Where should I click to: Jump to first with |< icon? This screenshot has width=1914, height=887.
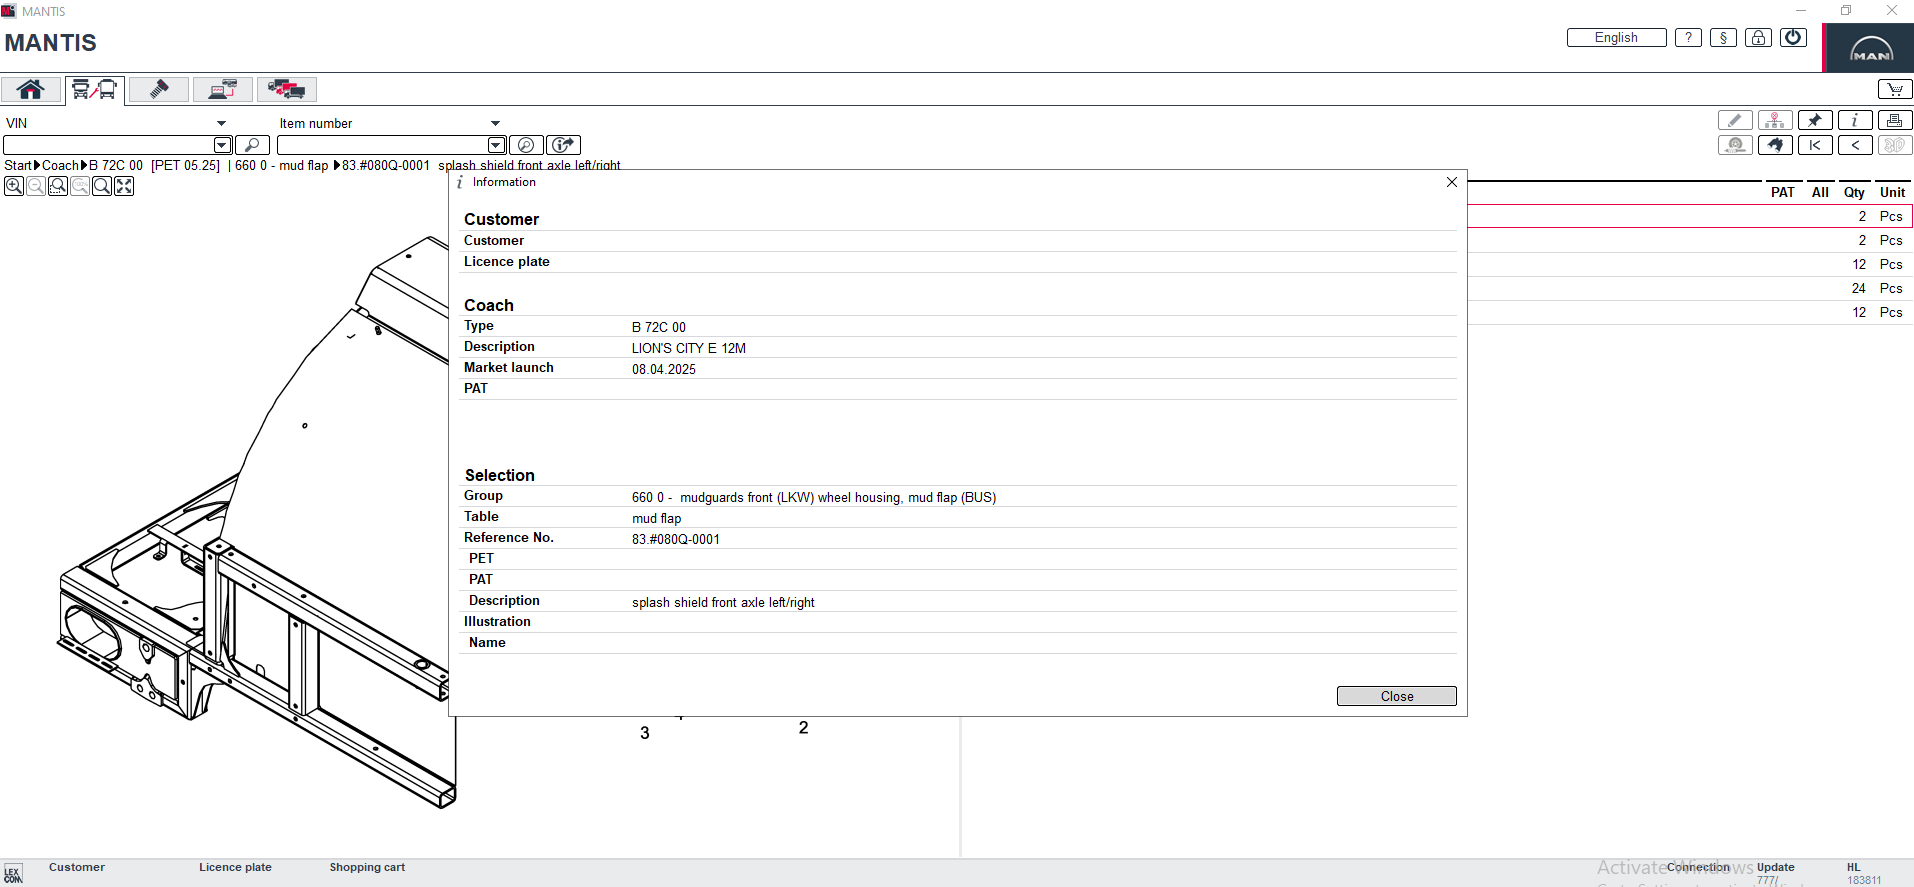(1815, 145)
